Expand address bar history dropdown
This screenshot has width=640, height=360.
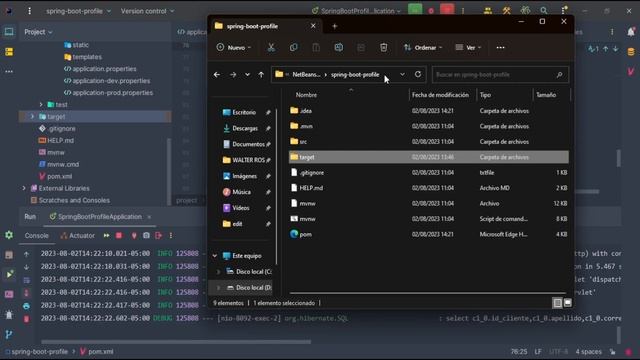pos(402,74)
